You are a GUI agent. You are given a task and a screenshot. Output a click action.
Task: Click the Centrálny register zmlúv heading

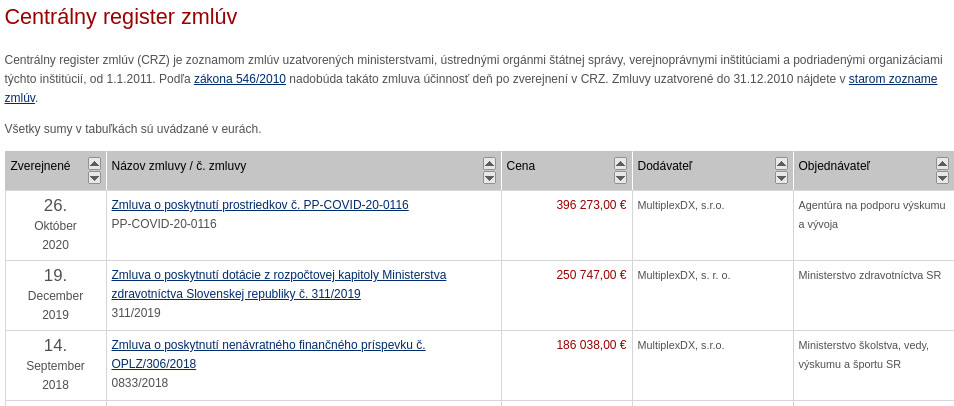(x=121, y=17)
